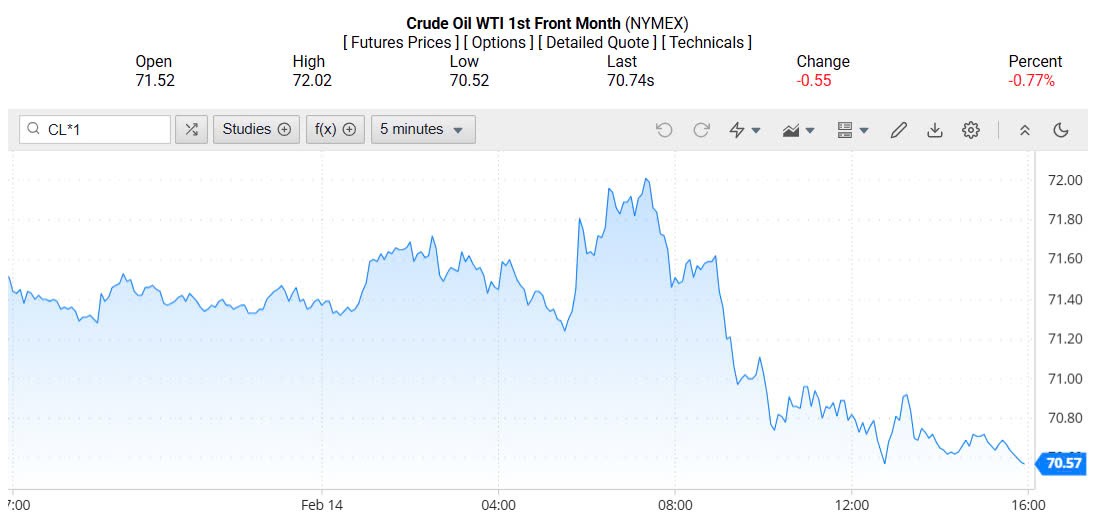Viewport: 1099px width, 513px height.
Task: Redo the chart action
Action: click(701, 130)
